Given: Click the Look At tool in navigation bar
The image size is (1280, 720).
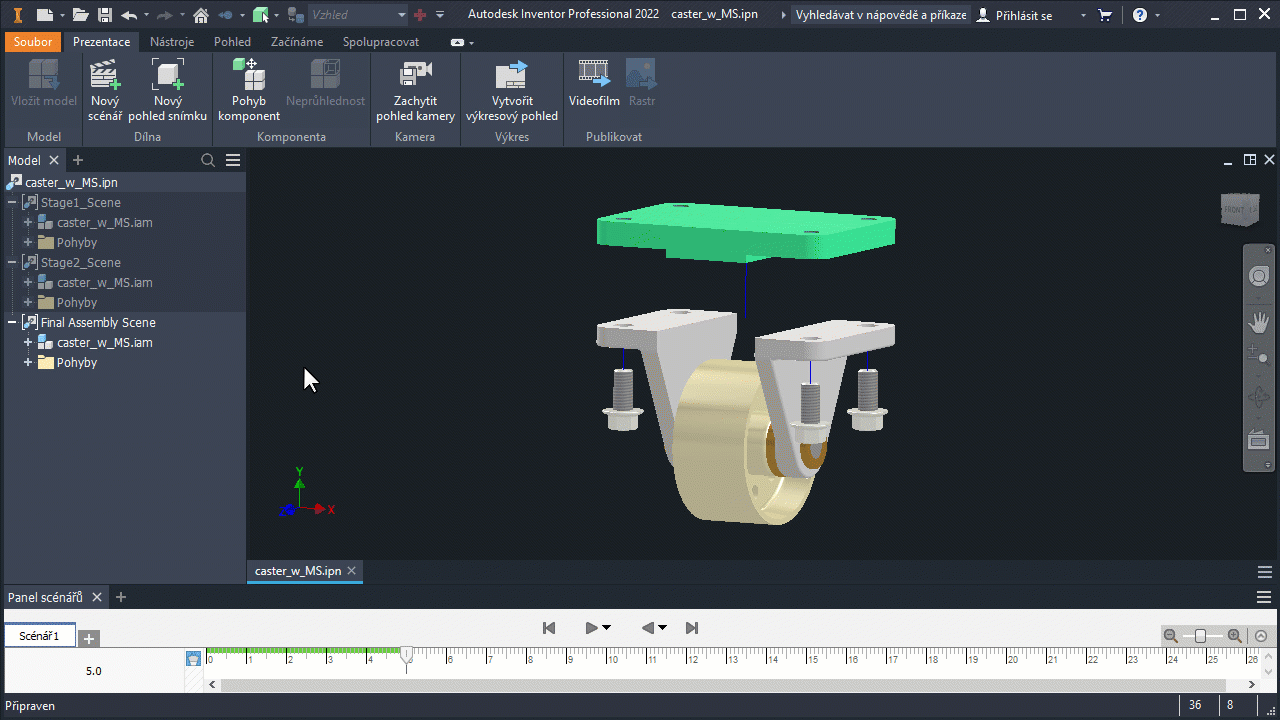Looking at the screenshot, I should [1259, 439].
